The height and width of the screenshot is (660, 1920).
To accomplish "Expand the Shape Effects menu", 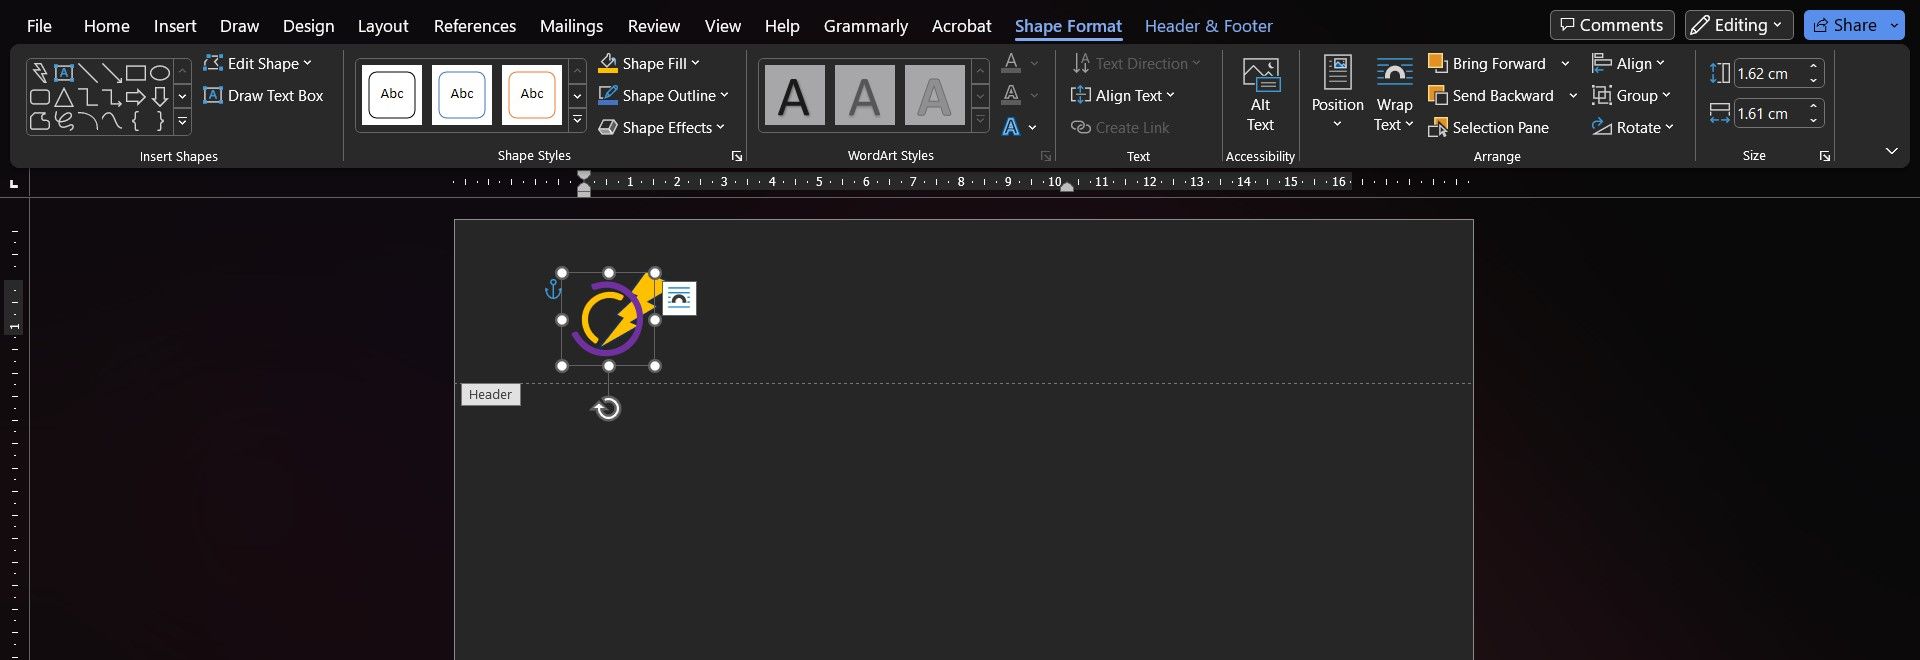I will (662, 128).
